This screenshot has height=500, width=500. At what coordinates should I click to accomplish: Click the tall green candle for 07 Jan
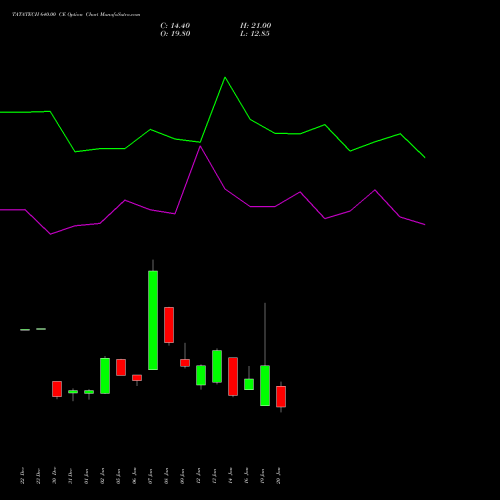point(153,320)
